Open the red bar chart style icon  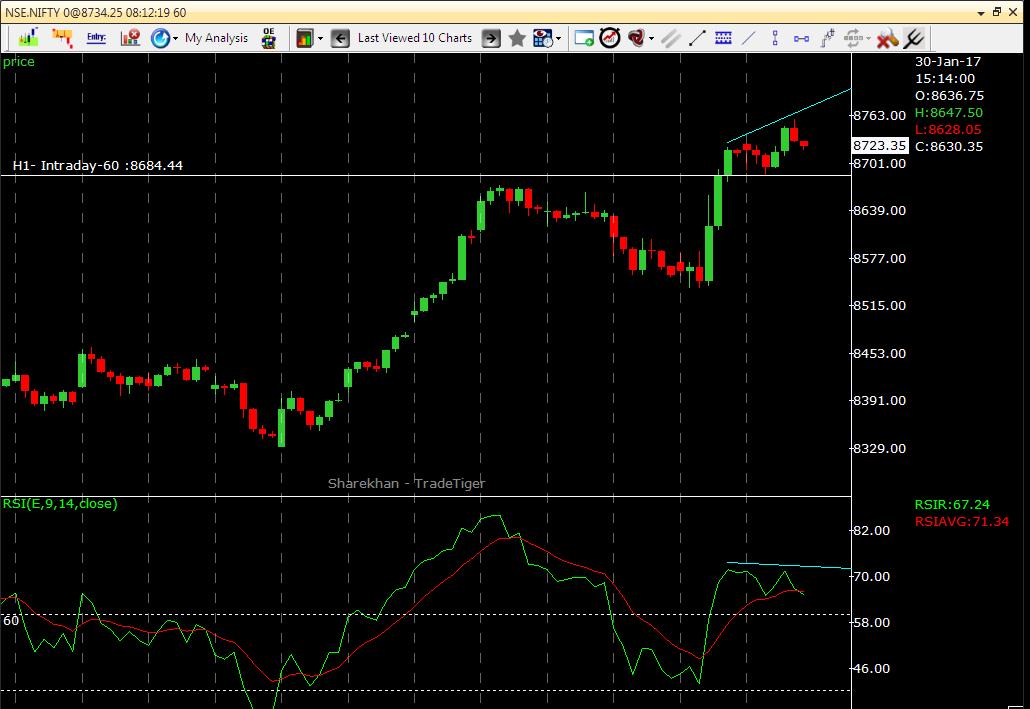[62, 38]
